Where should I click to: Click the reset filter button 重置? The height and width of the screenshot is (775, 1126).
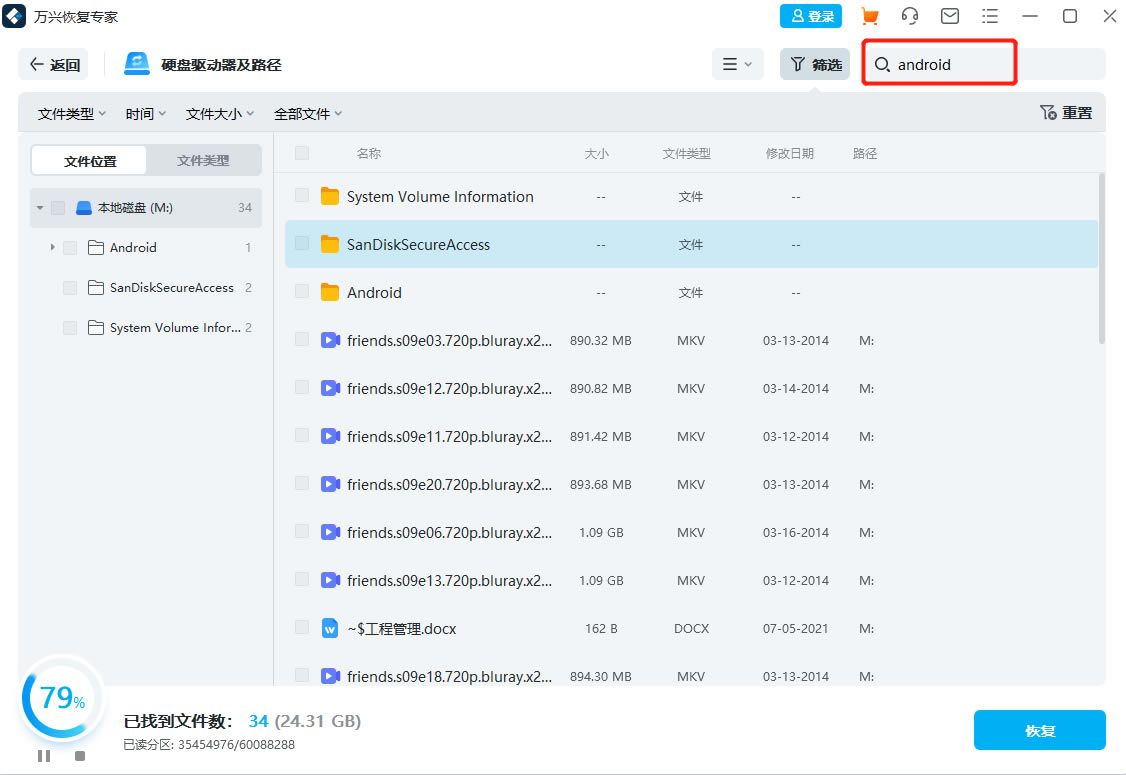1066,113
